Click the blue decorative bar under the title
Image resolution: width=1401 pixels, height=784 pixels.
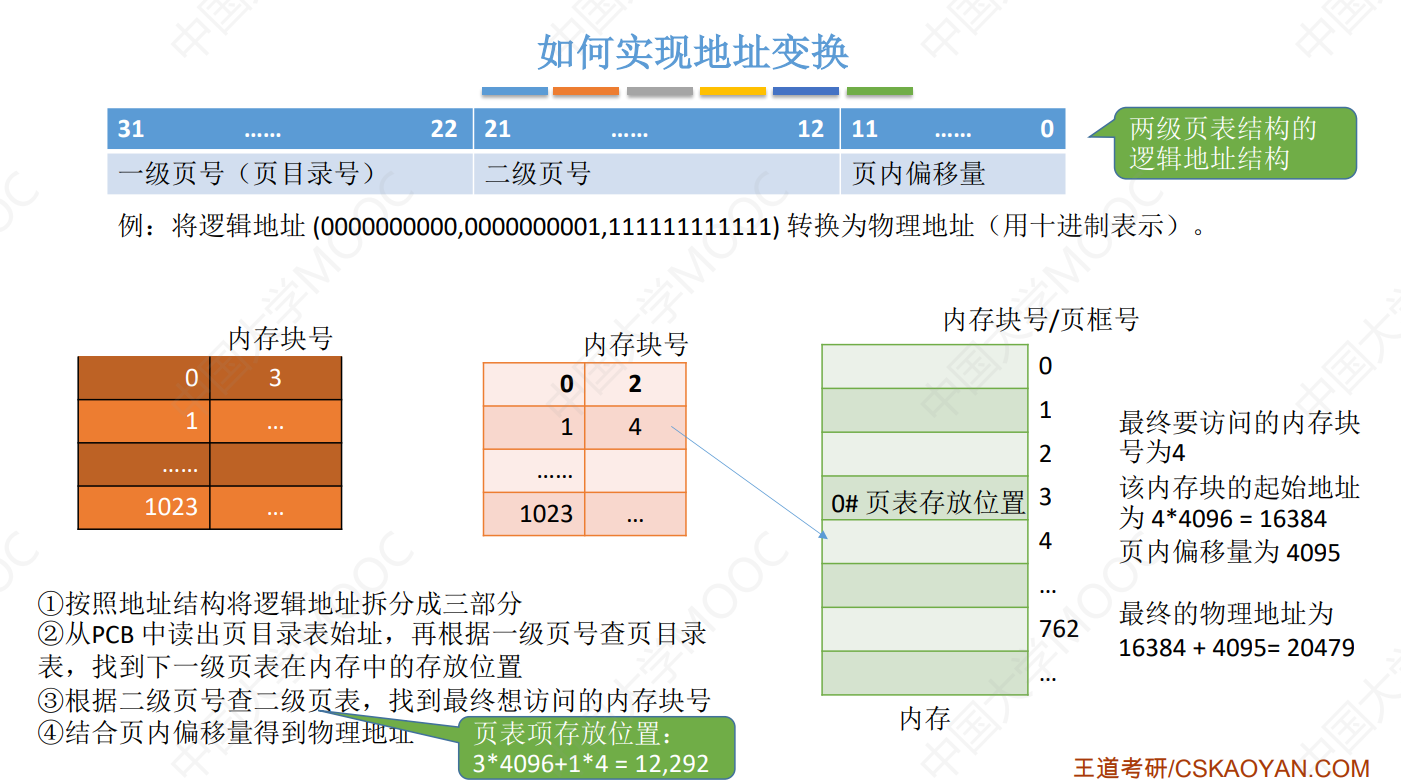click(x=514, y=91)
